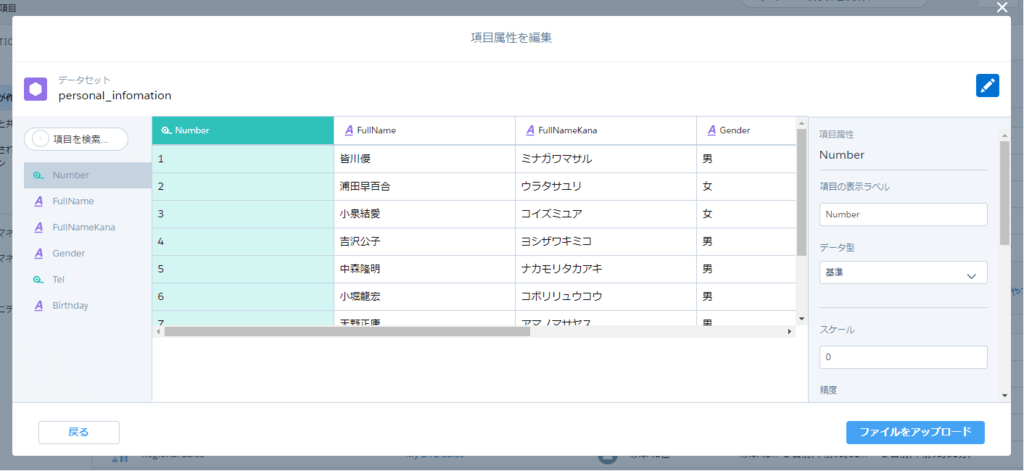This screenshot has height=471, width=1024.
Task: Select FullNameKana field in sidebar list
Action: (x=84, y=227)
